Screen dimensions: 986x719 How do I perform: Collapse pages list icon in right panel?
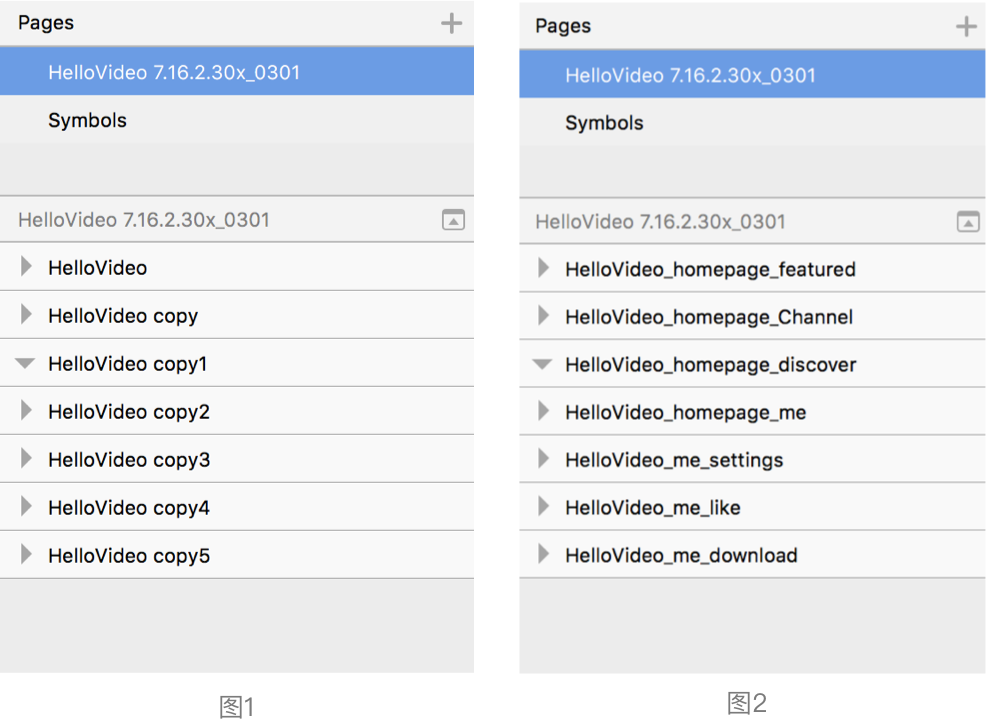[x=968, y=222]
